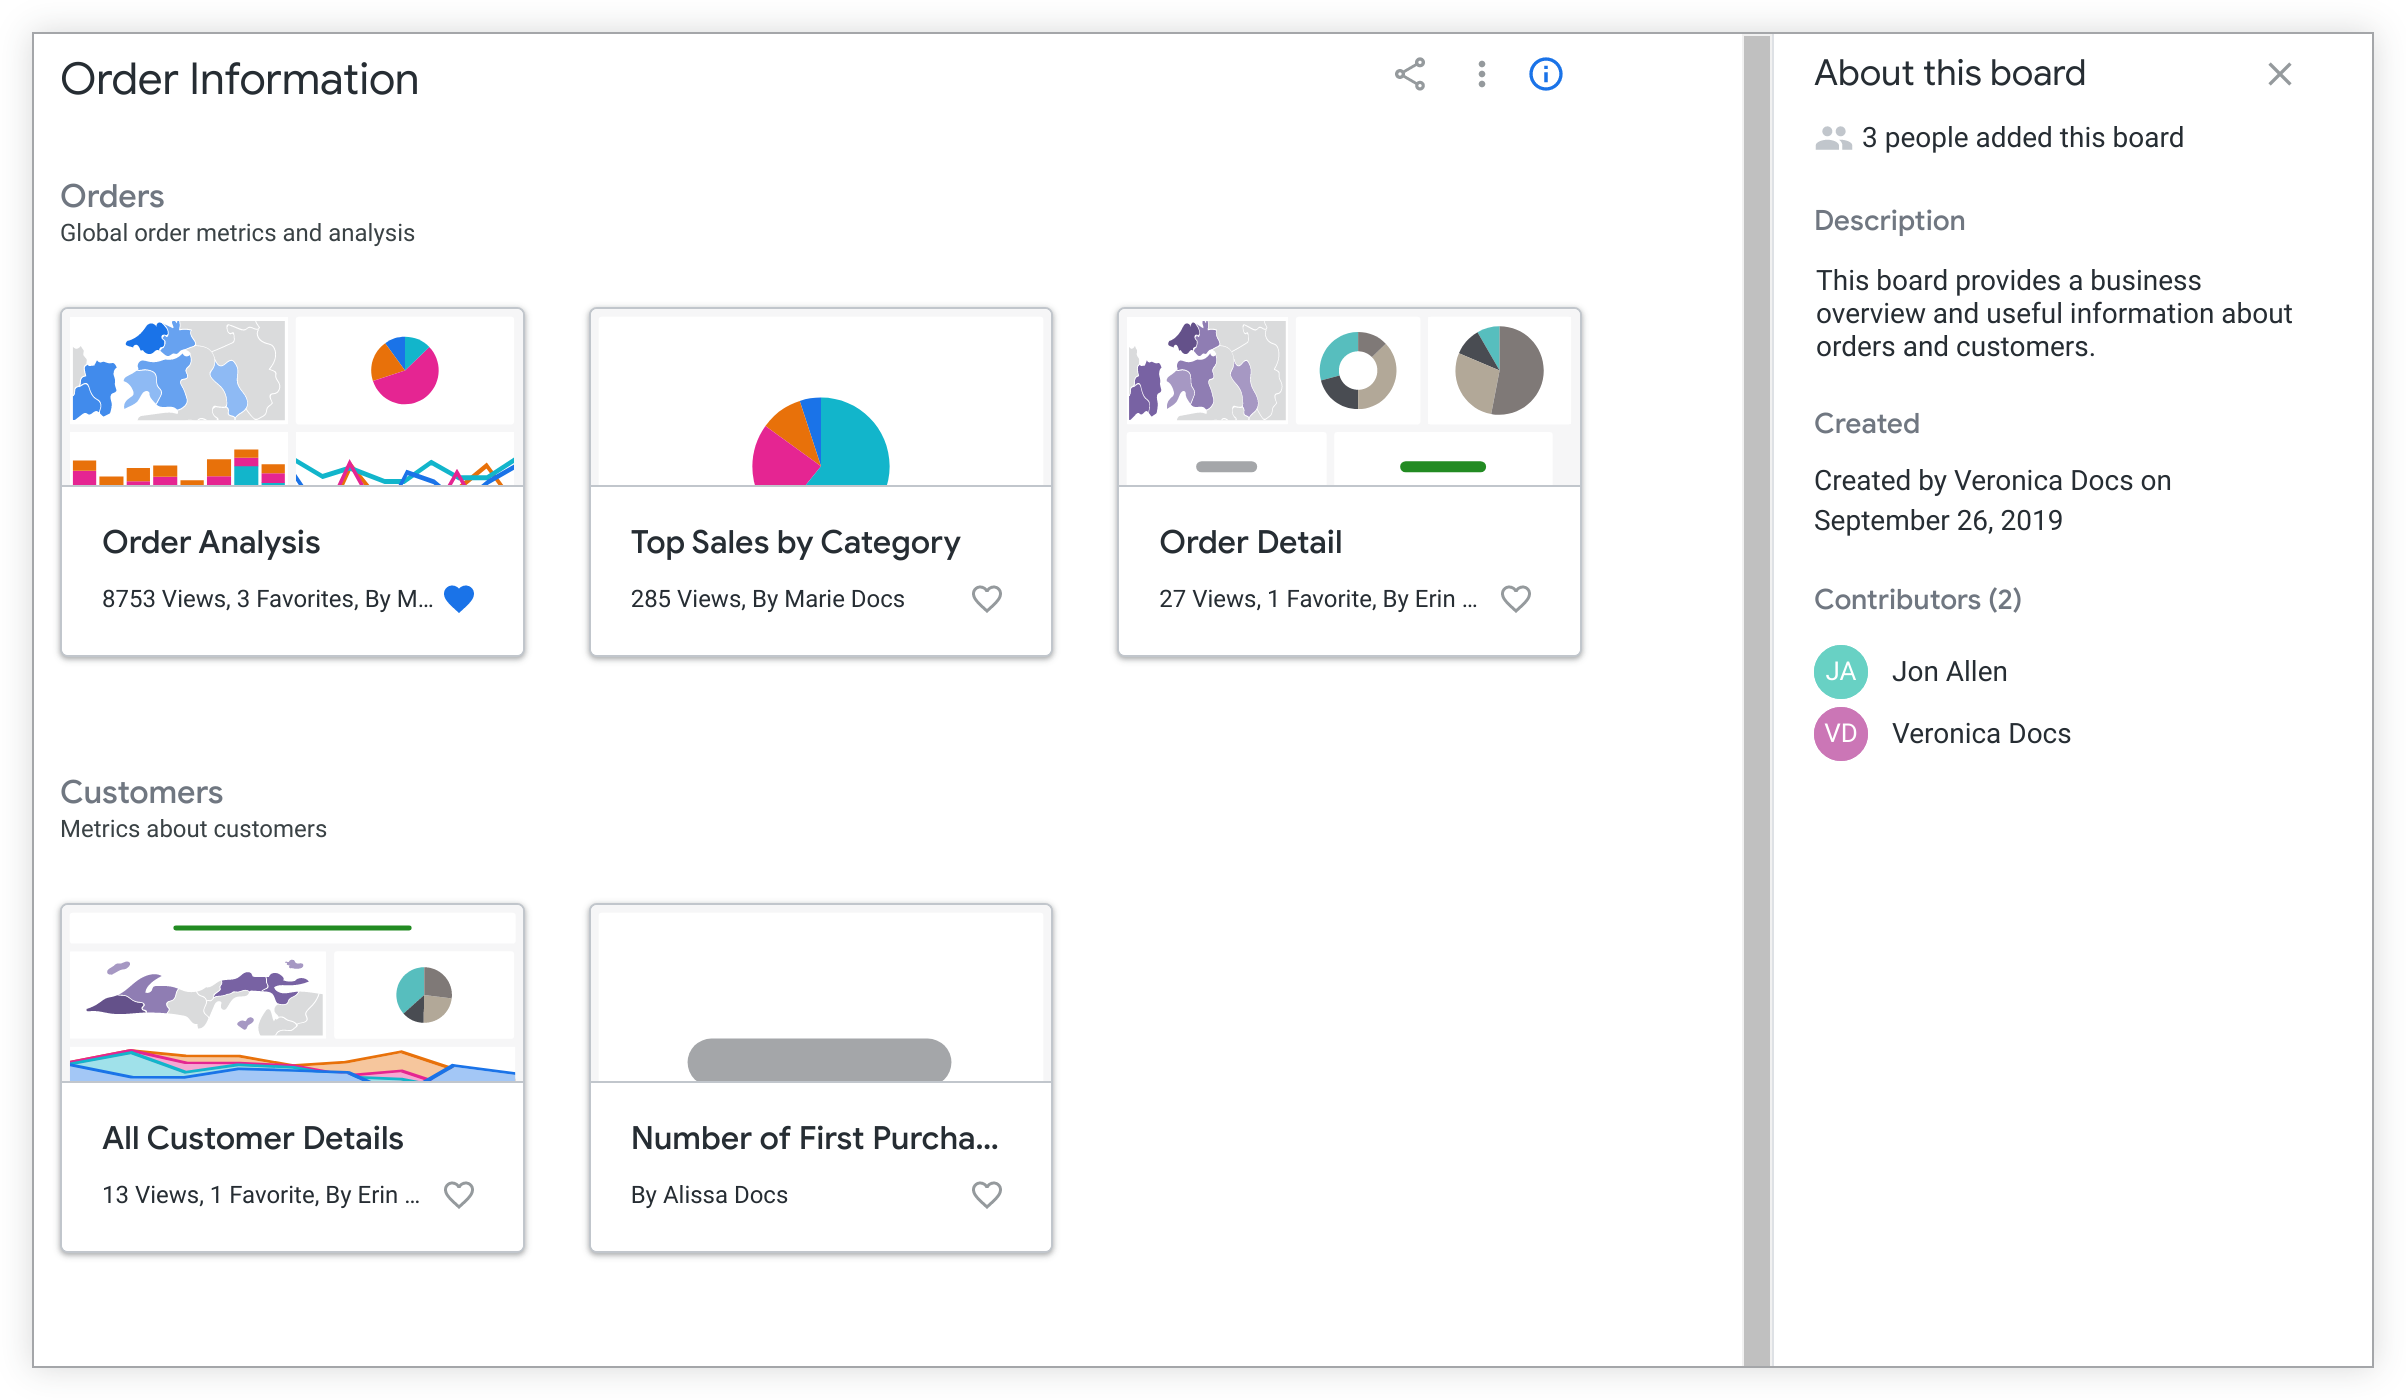This screenshot has height=1400, width=2406.
Task: Toggle favorite on All Customer Details
Action: click(460, 1195)
